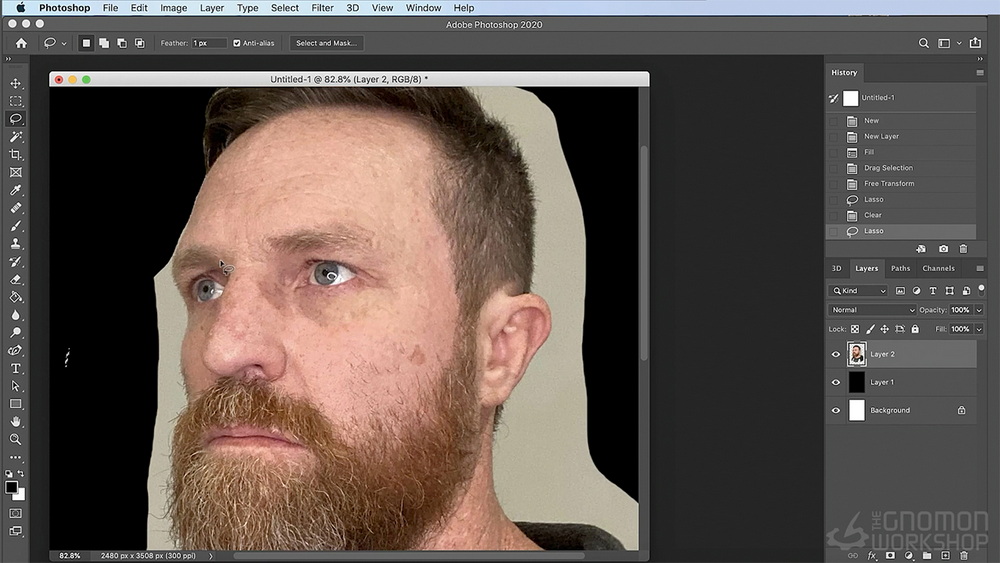The width and height of the screenshot is (1000, 563).
Task: Choose Subtract from selection mode
Action: [x=122, y=43]
